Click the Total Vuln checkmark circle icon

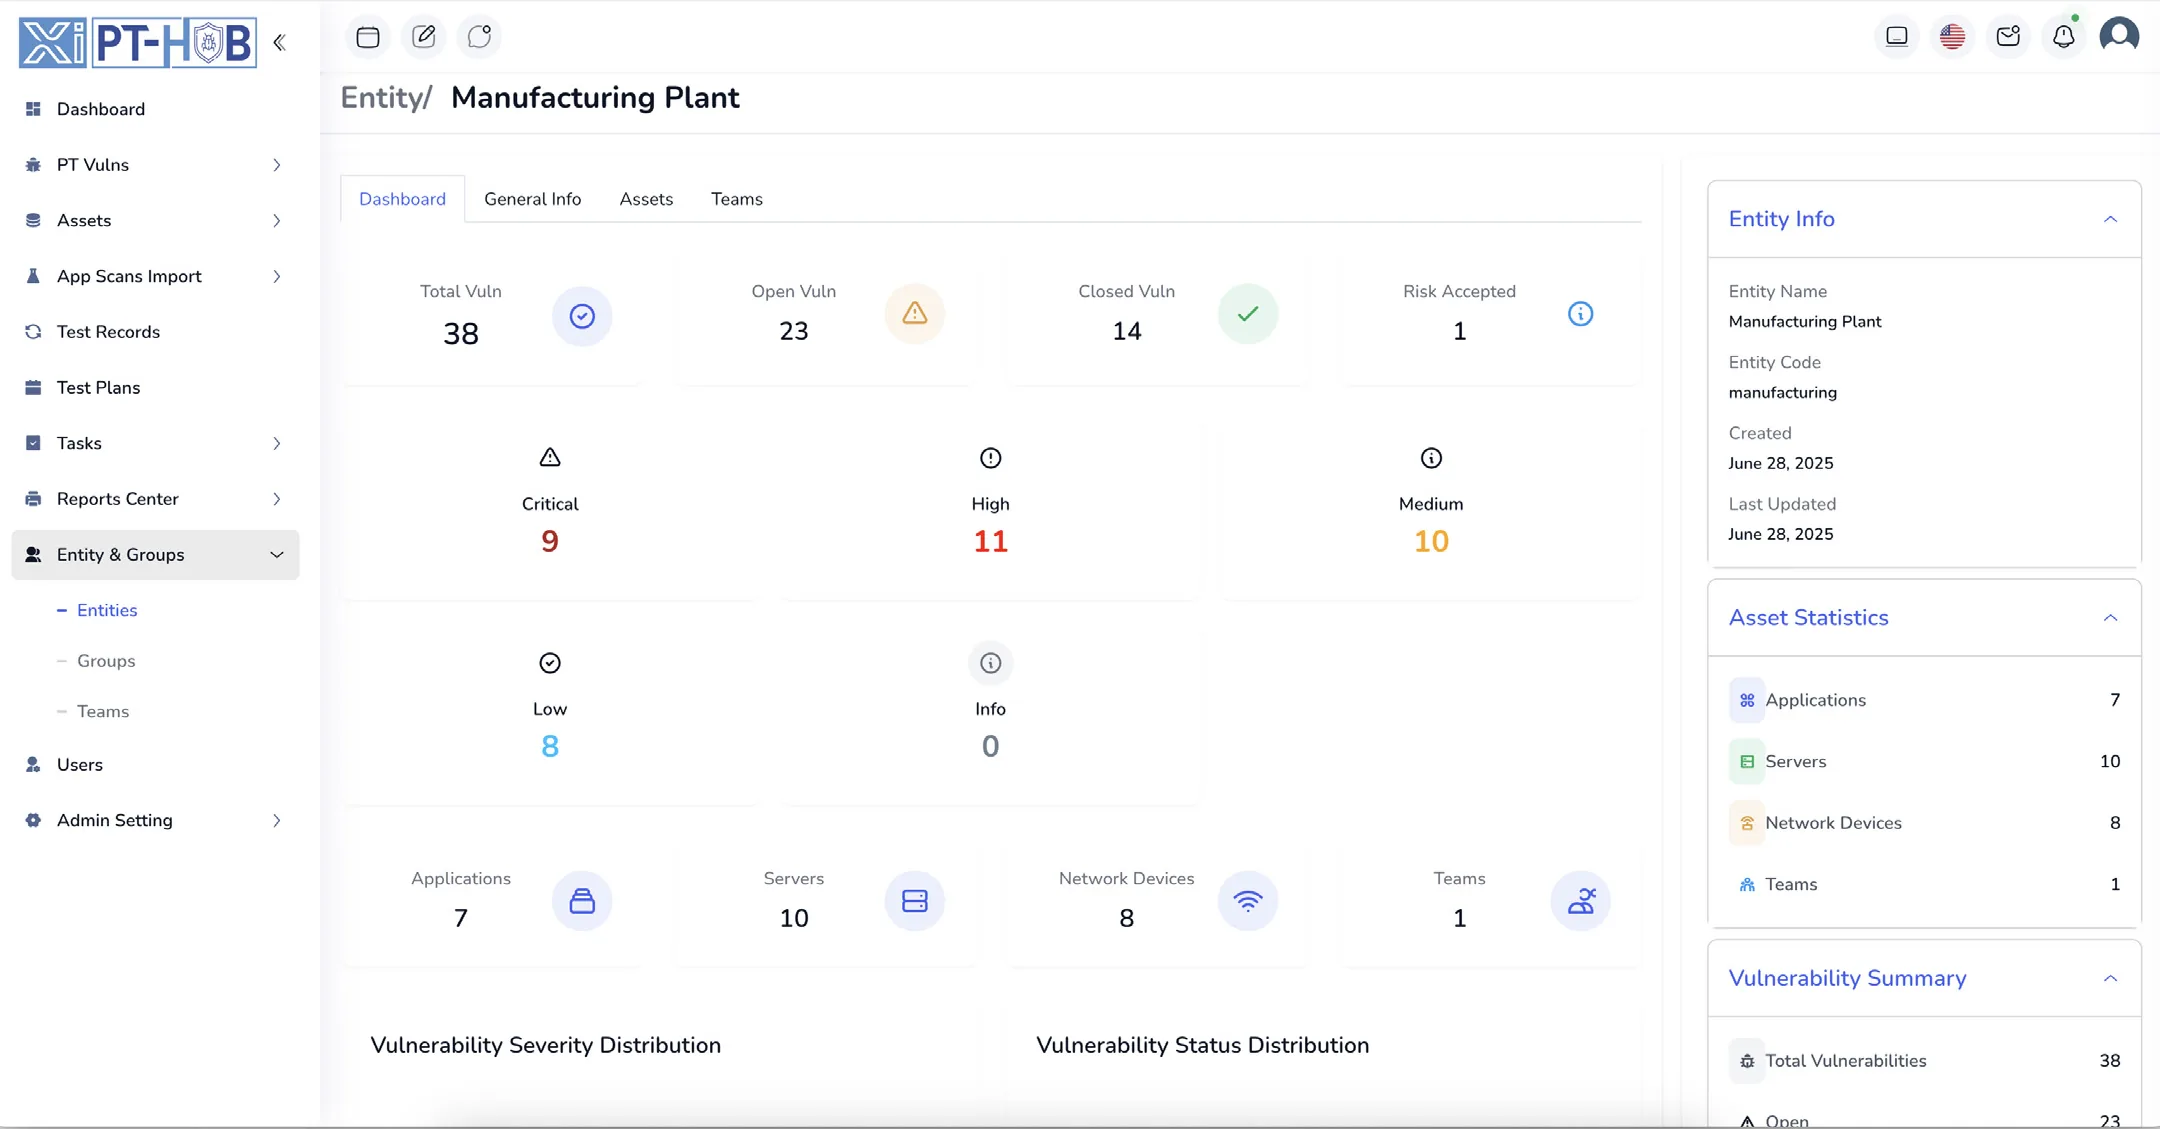tap(582, 316)
